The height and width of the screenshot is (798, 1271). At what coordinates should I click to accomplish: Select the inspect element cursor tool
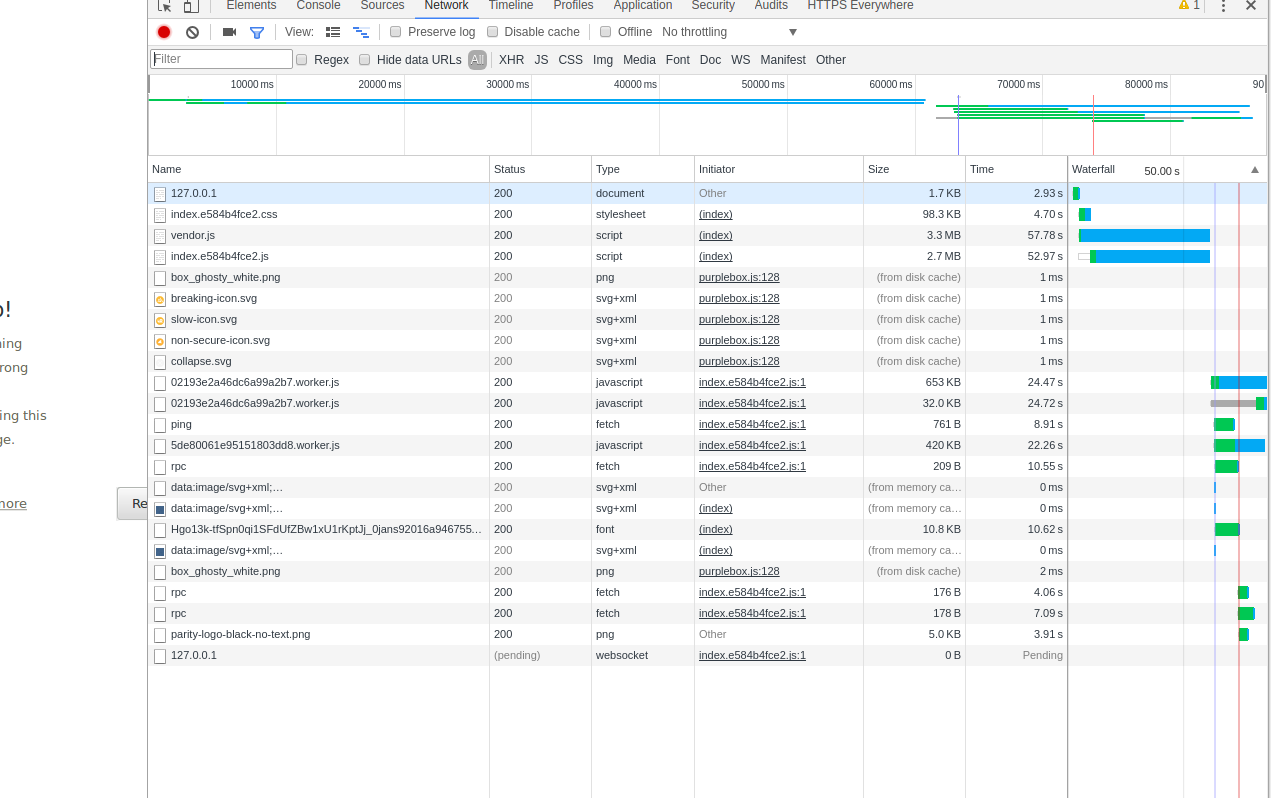tap(164, 7)
